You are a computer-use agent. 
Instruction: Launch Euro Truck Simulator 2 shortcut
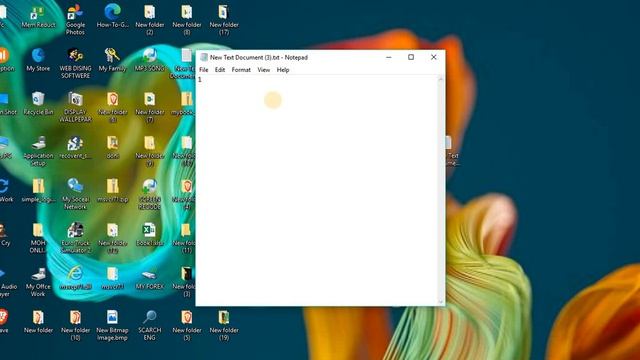[75, 238]
